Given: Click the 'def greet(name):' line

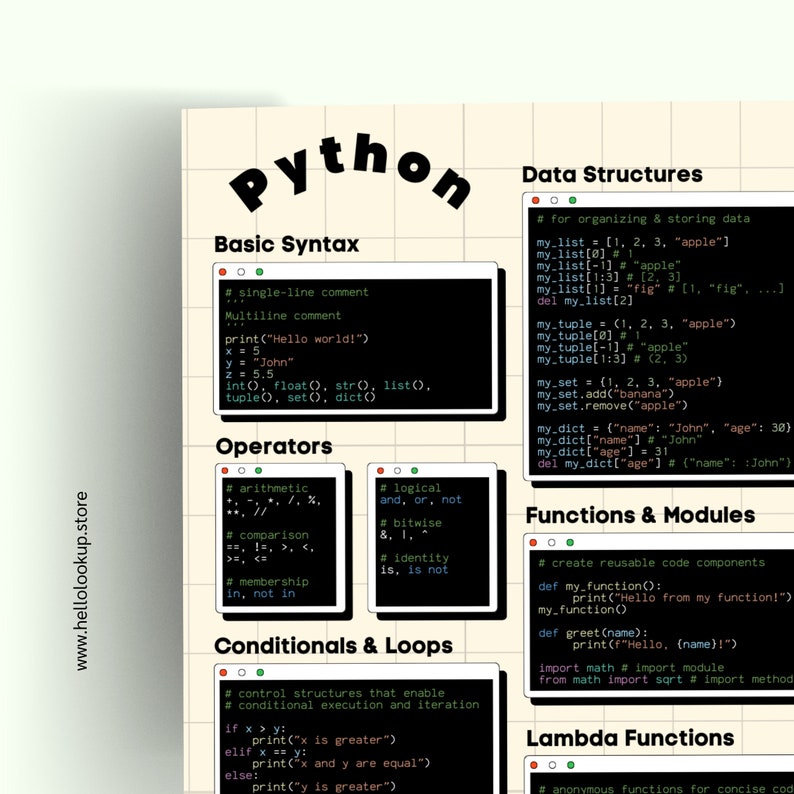Looking at the screenshot, I should (x=593, y=633).
